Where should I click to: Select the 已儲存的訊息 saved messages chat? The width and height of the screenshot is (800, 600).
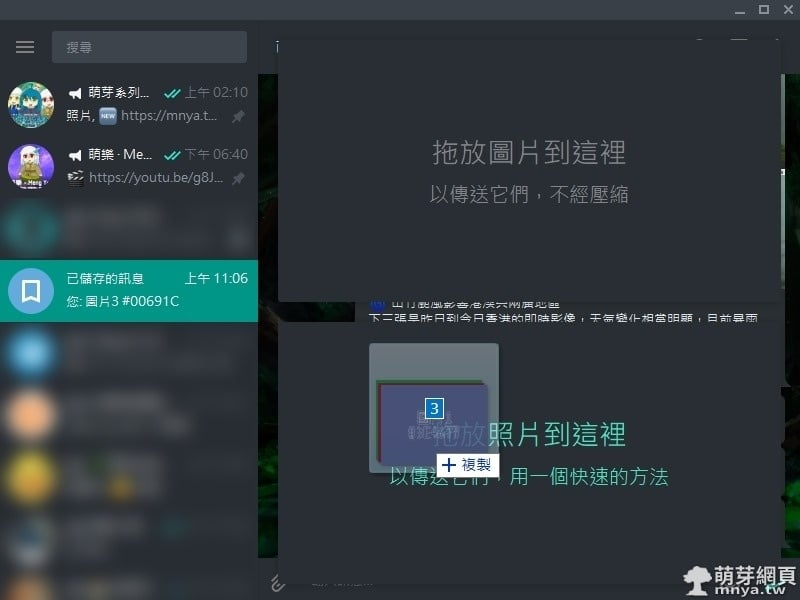tap(150, 290)
